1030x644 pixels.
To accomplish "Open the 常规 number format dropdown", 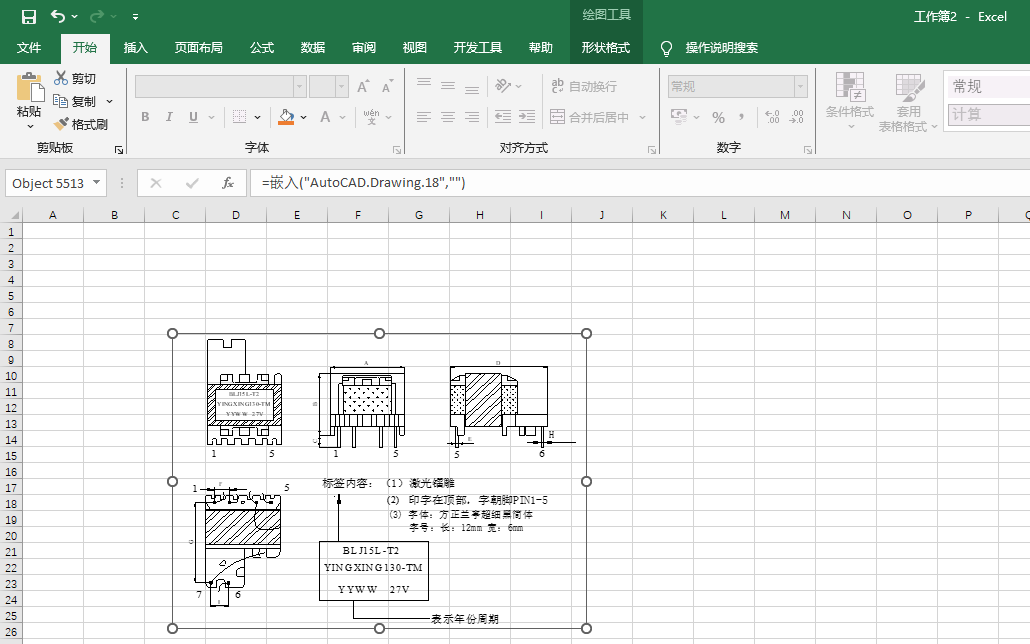I will pos(801,86).
